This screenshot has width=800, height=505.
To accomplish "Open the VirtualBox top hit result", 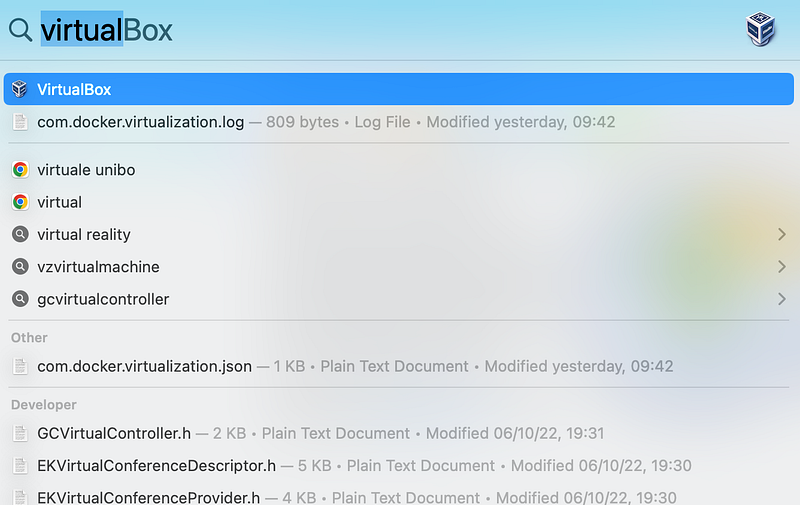I will (398, 89).
